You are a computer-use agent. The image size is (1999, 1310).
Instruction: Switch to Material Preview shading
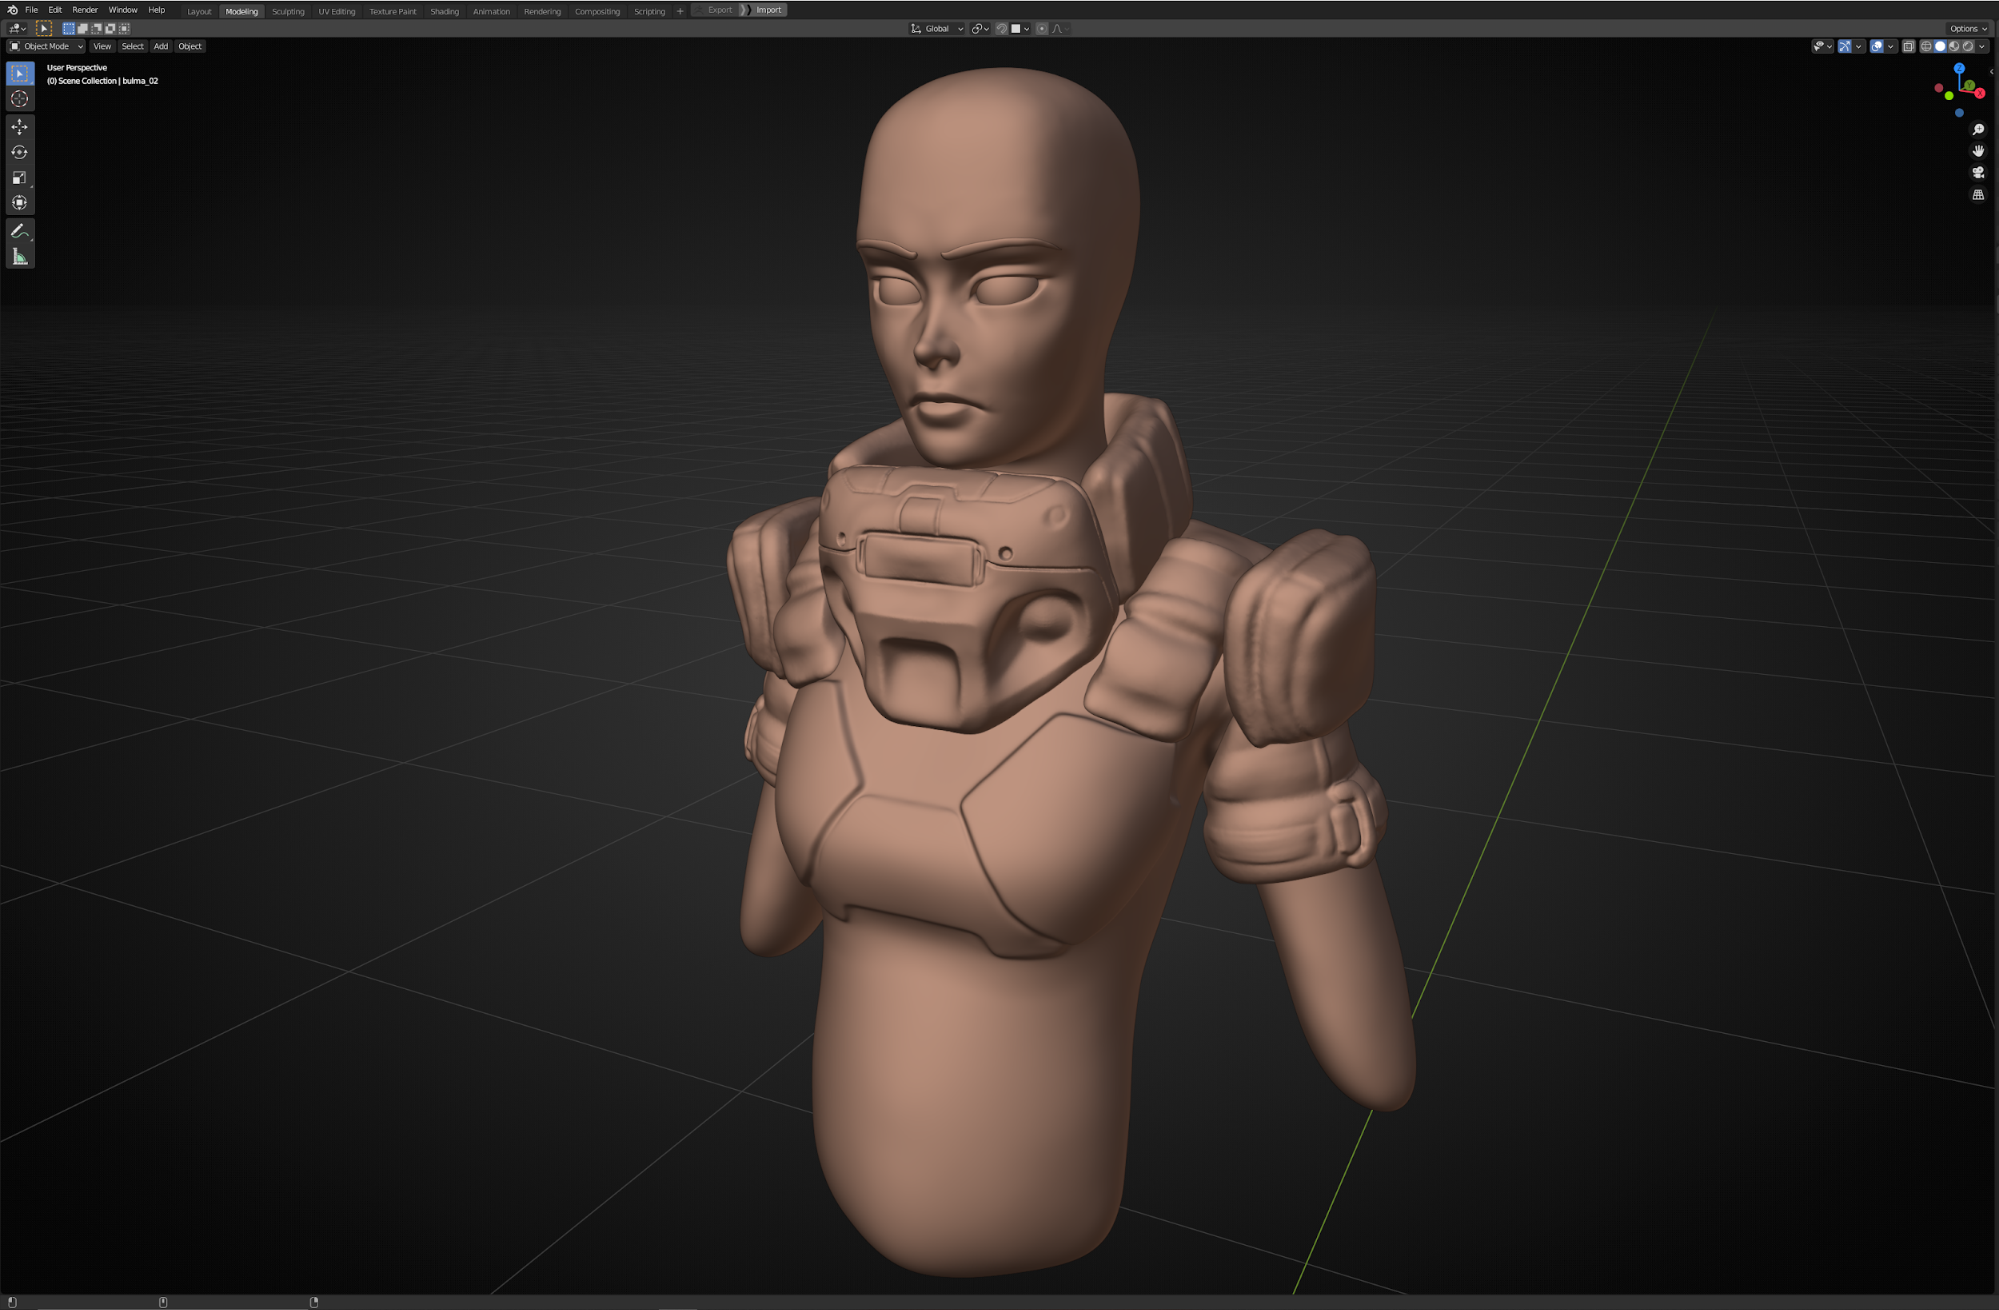click(x=1954, y=46)
